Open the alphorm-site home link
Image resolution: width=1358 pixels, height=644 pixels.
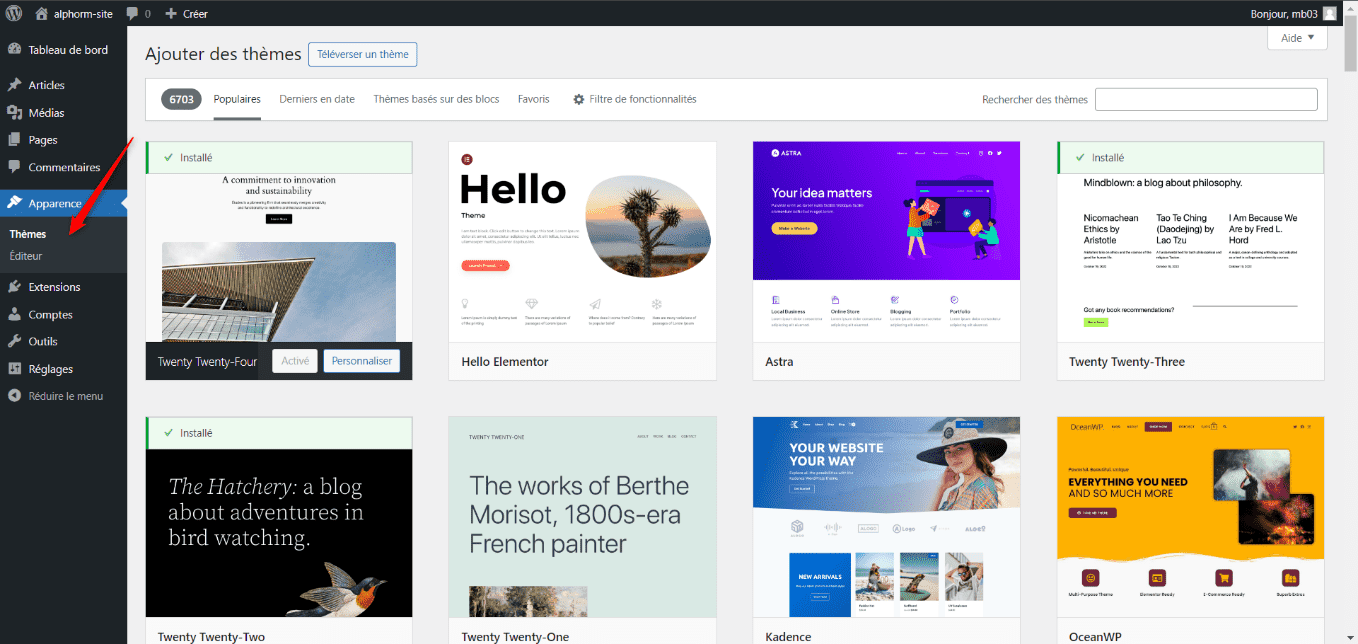pyautogui.click(x=74, y=14)
